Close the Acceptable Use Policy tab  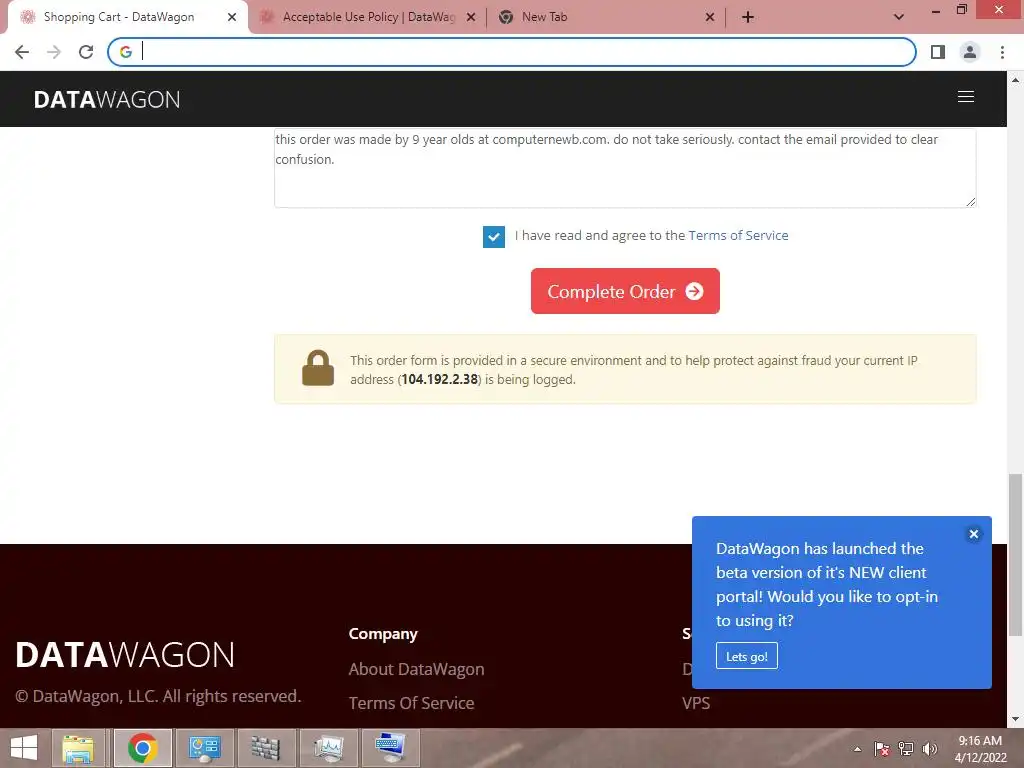(471, 18)
